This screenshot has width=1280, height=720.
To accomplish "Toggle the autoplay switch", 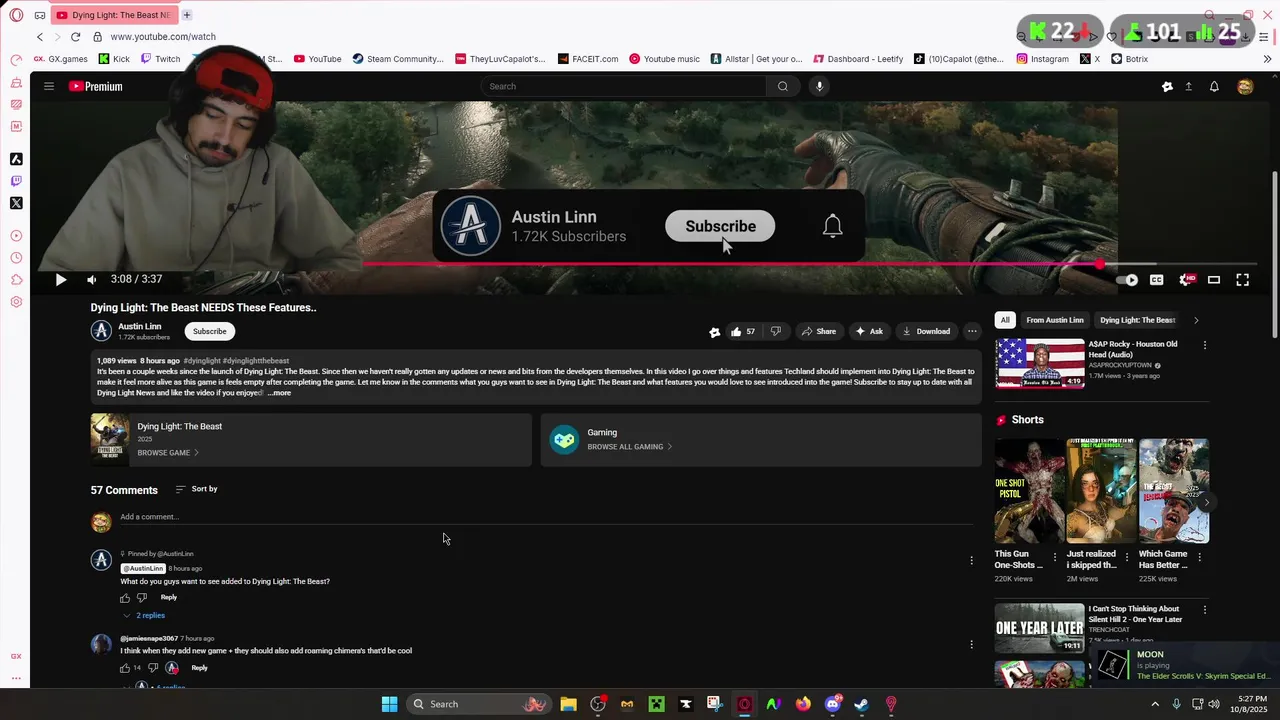I will 1127,280.
